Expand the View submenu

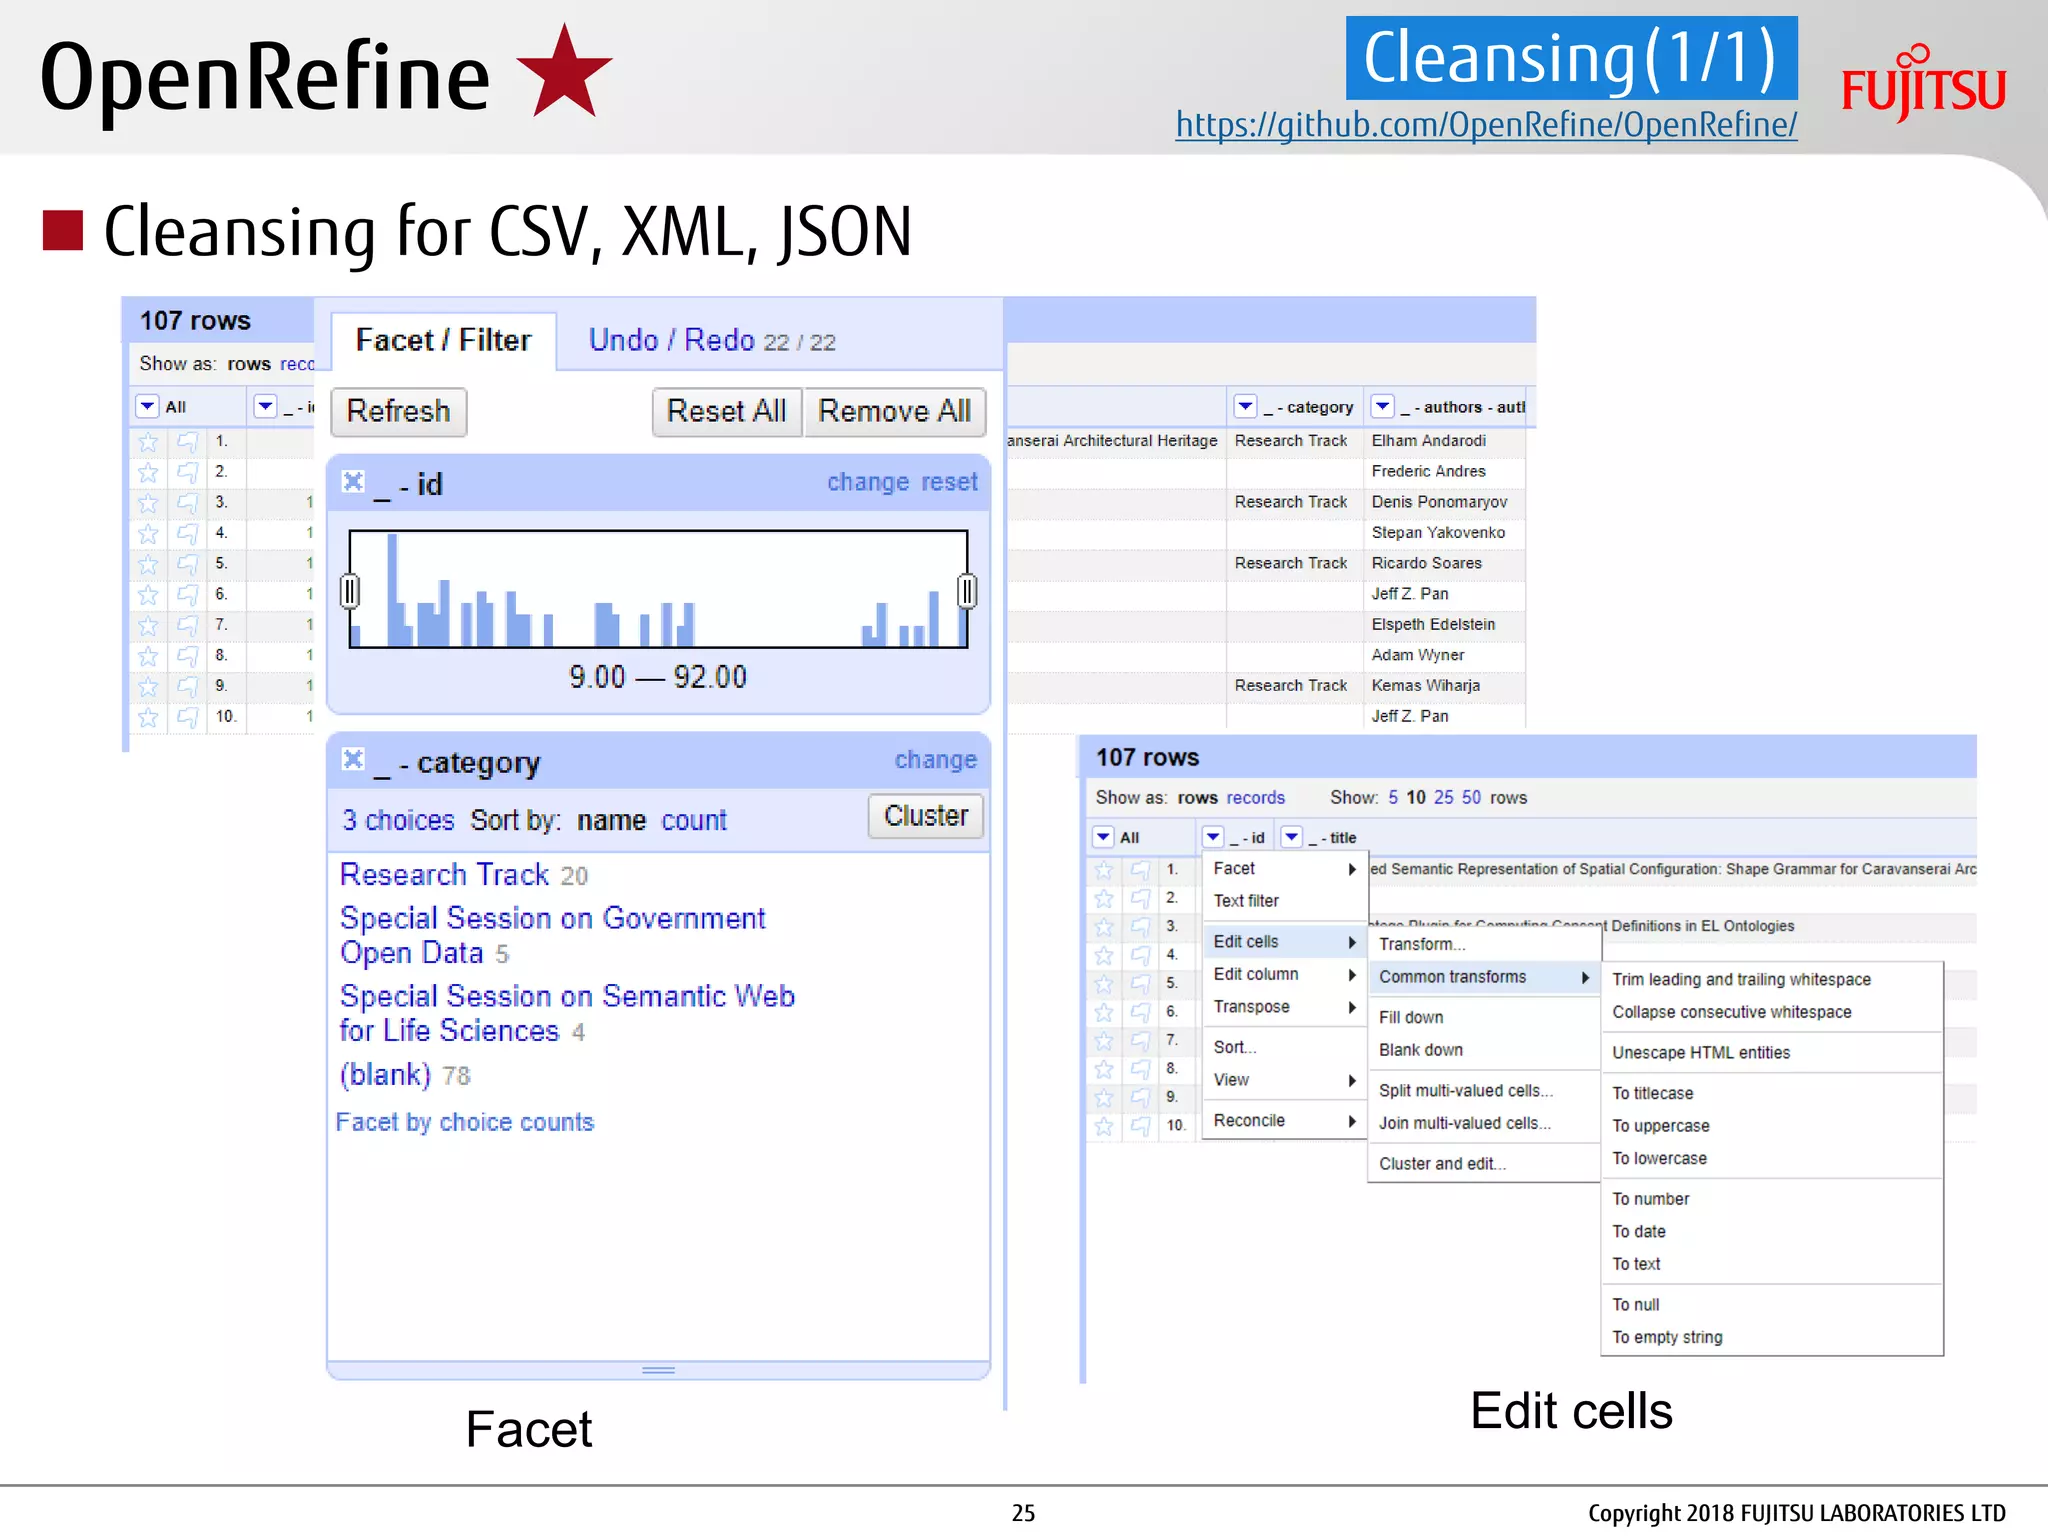pos(1285,1080)
